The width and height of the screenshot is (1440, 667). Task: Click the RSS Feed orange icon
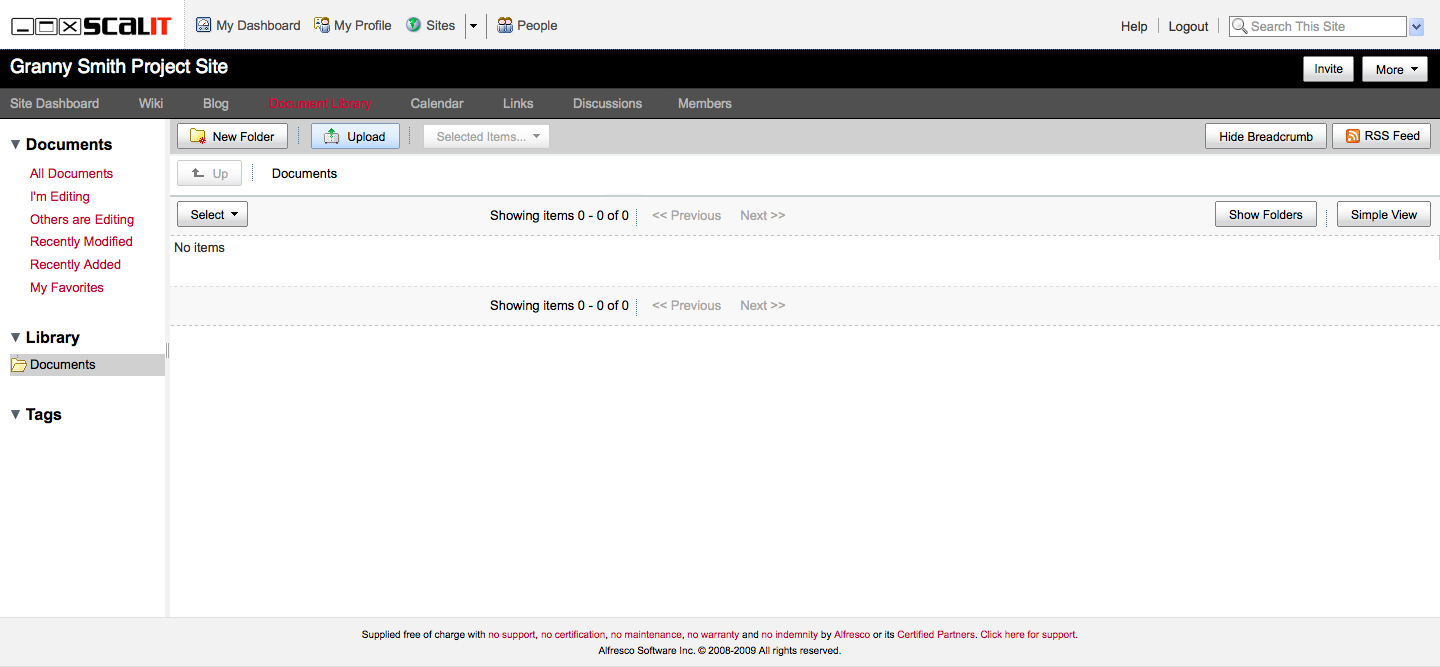(x=1353, y=136)
